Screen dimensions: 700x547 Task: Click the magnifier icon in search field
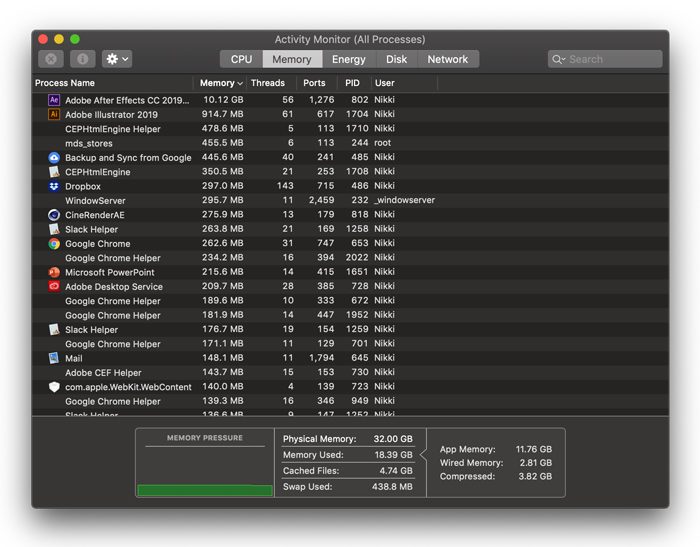558,59
